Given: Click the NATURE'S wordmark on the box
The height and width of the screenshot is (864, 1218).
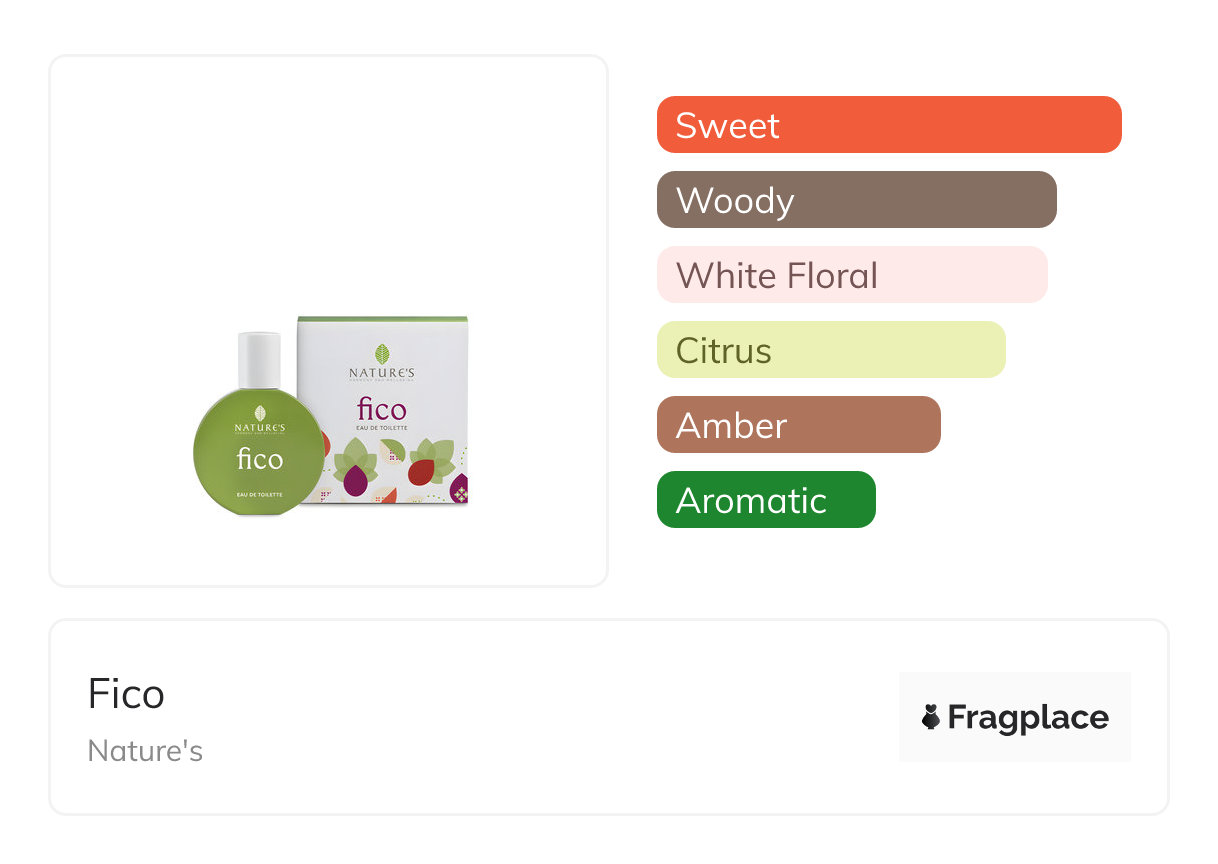Looking at the screenshot, I should [x=382, y=374].
